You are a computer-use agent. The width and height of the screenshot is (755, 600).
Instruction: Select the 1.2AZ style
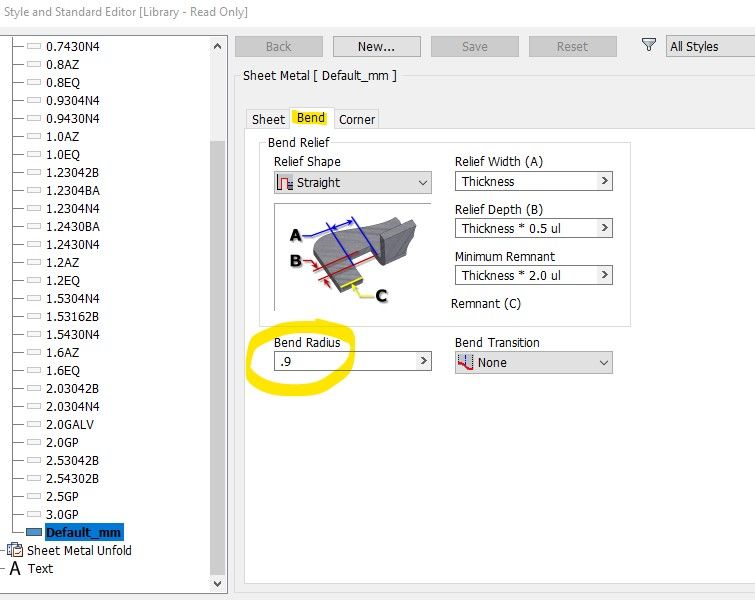pos(63,262)
